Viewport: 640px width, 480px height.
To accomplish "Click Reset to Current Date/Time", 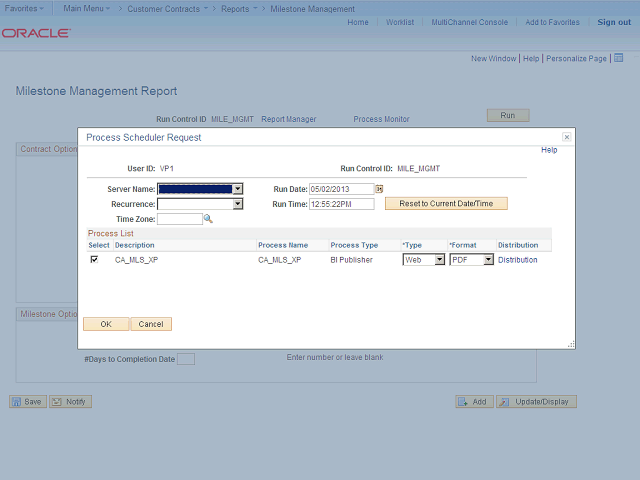I will [x=446, y=203].
